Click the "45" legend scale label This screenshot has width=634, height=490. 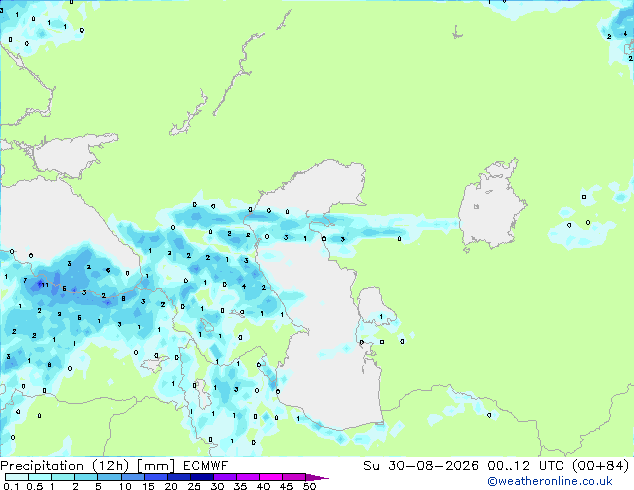(x=286, y=486)
